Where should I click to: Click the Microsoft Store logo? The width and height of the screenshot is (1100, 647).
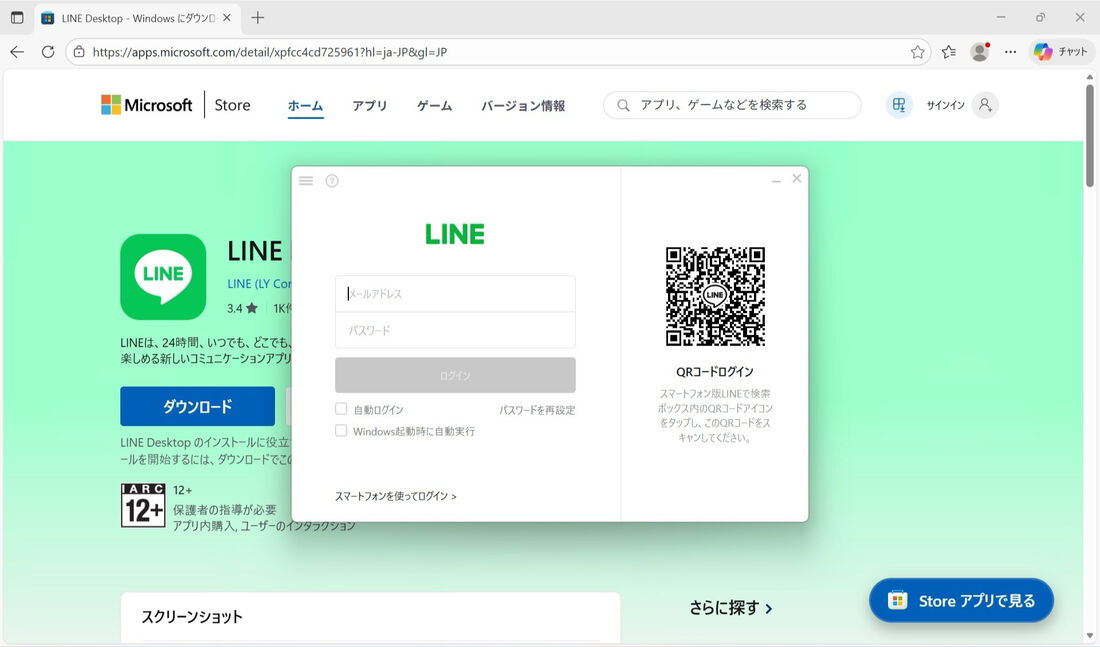(146, 104)
